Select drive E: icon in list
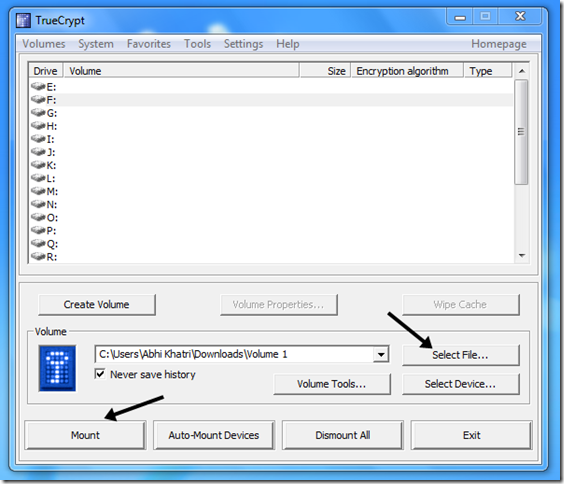 tap(38, 86)
